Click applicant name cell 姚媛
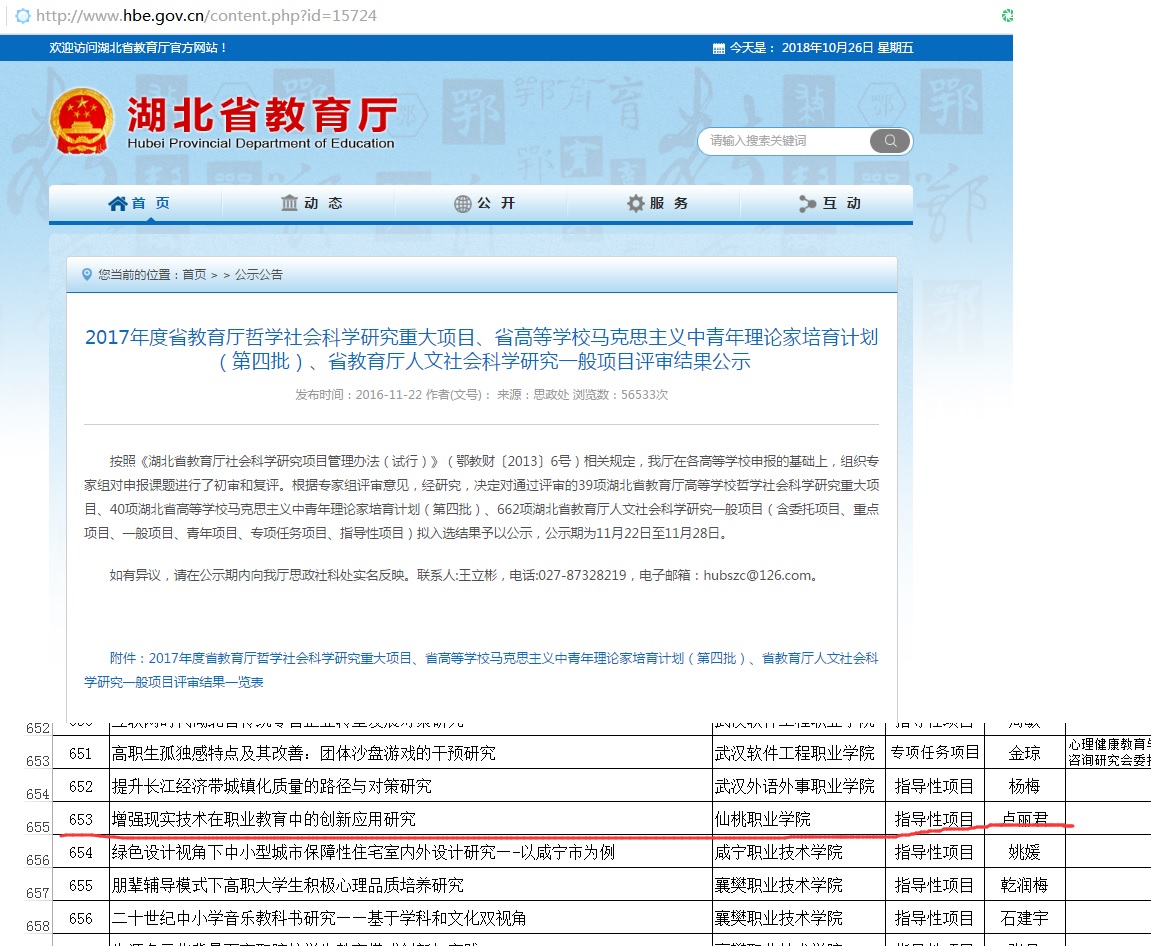The image size is (1151, 946). point(1024,852)
